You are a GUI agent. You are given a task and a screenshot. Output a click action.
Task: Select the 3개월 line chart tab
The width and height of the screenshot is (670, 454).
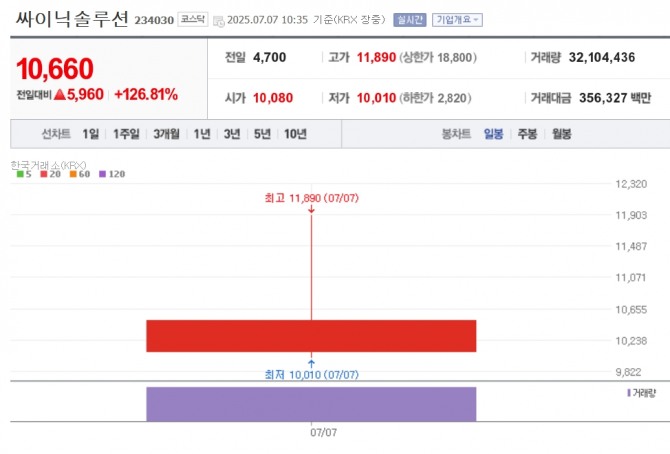tap(166, 134)
